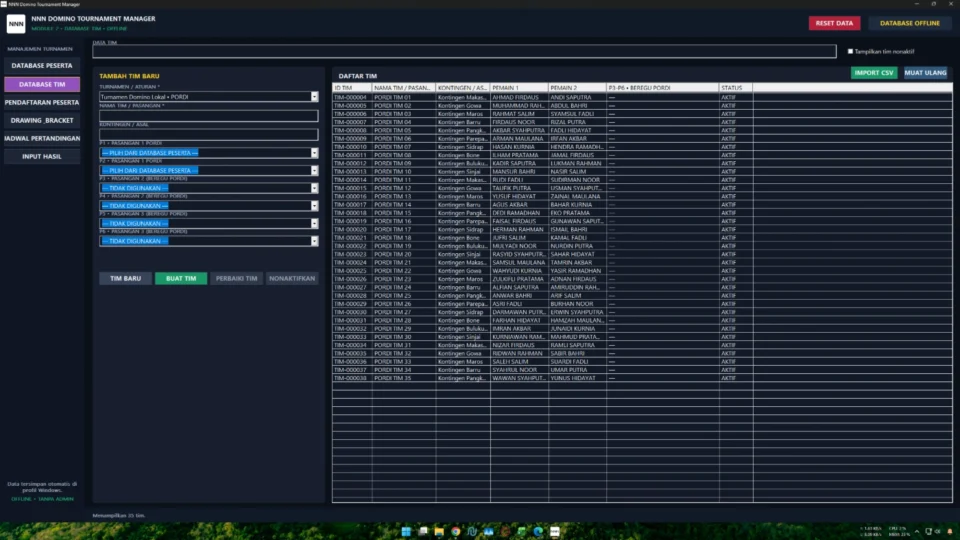Select row TIM-000004 PORDI TIM 01

(642, 97)
